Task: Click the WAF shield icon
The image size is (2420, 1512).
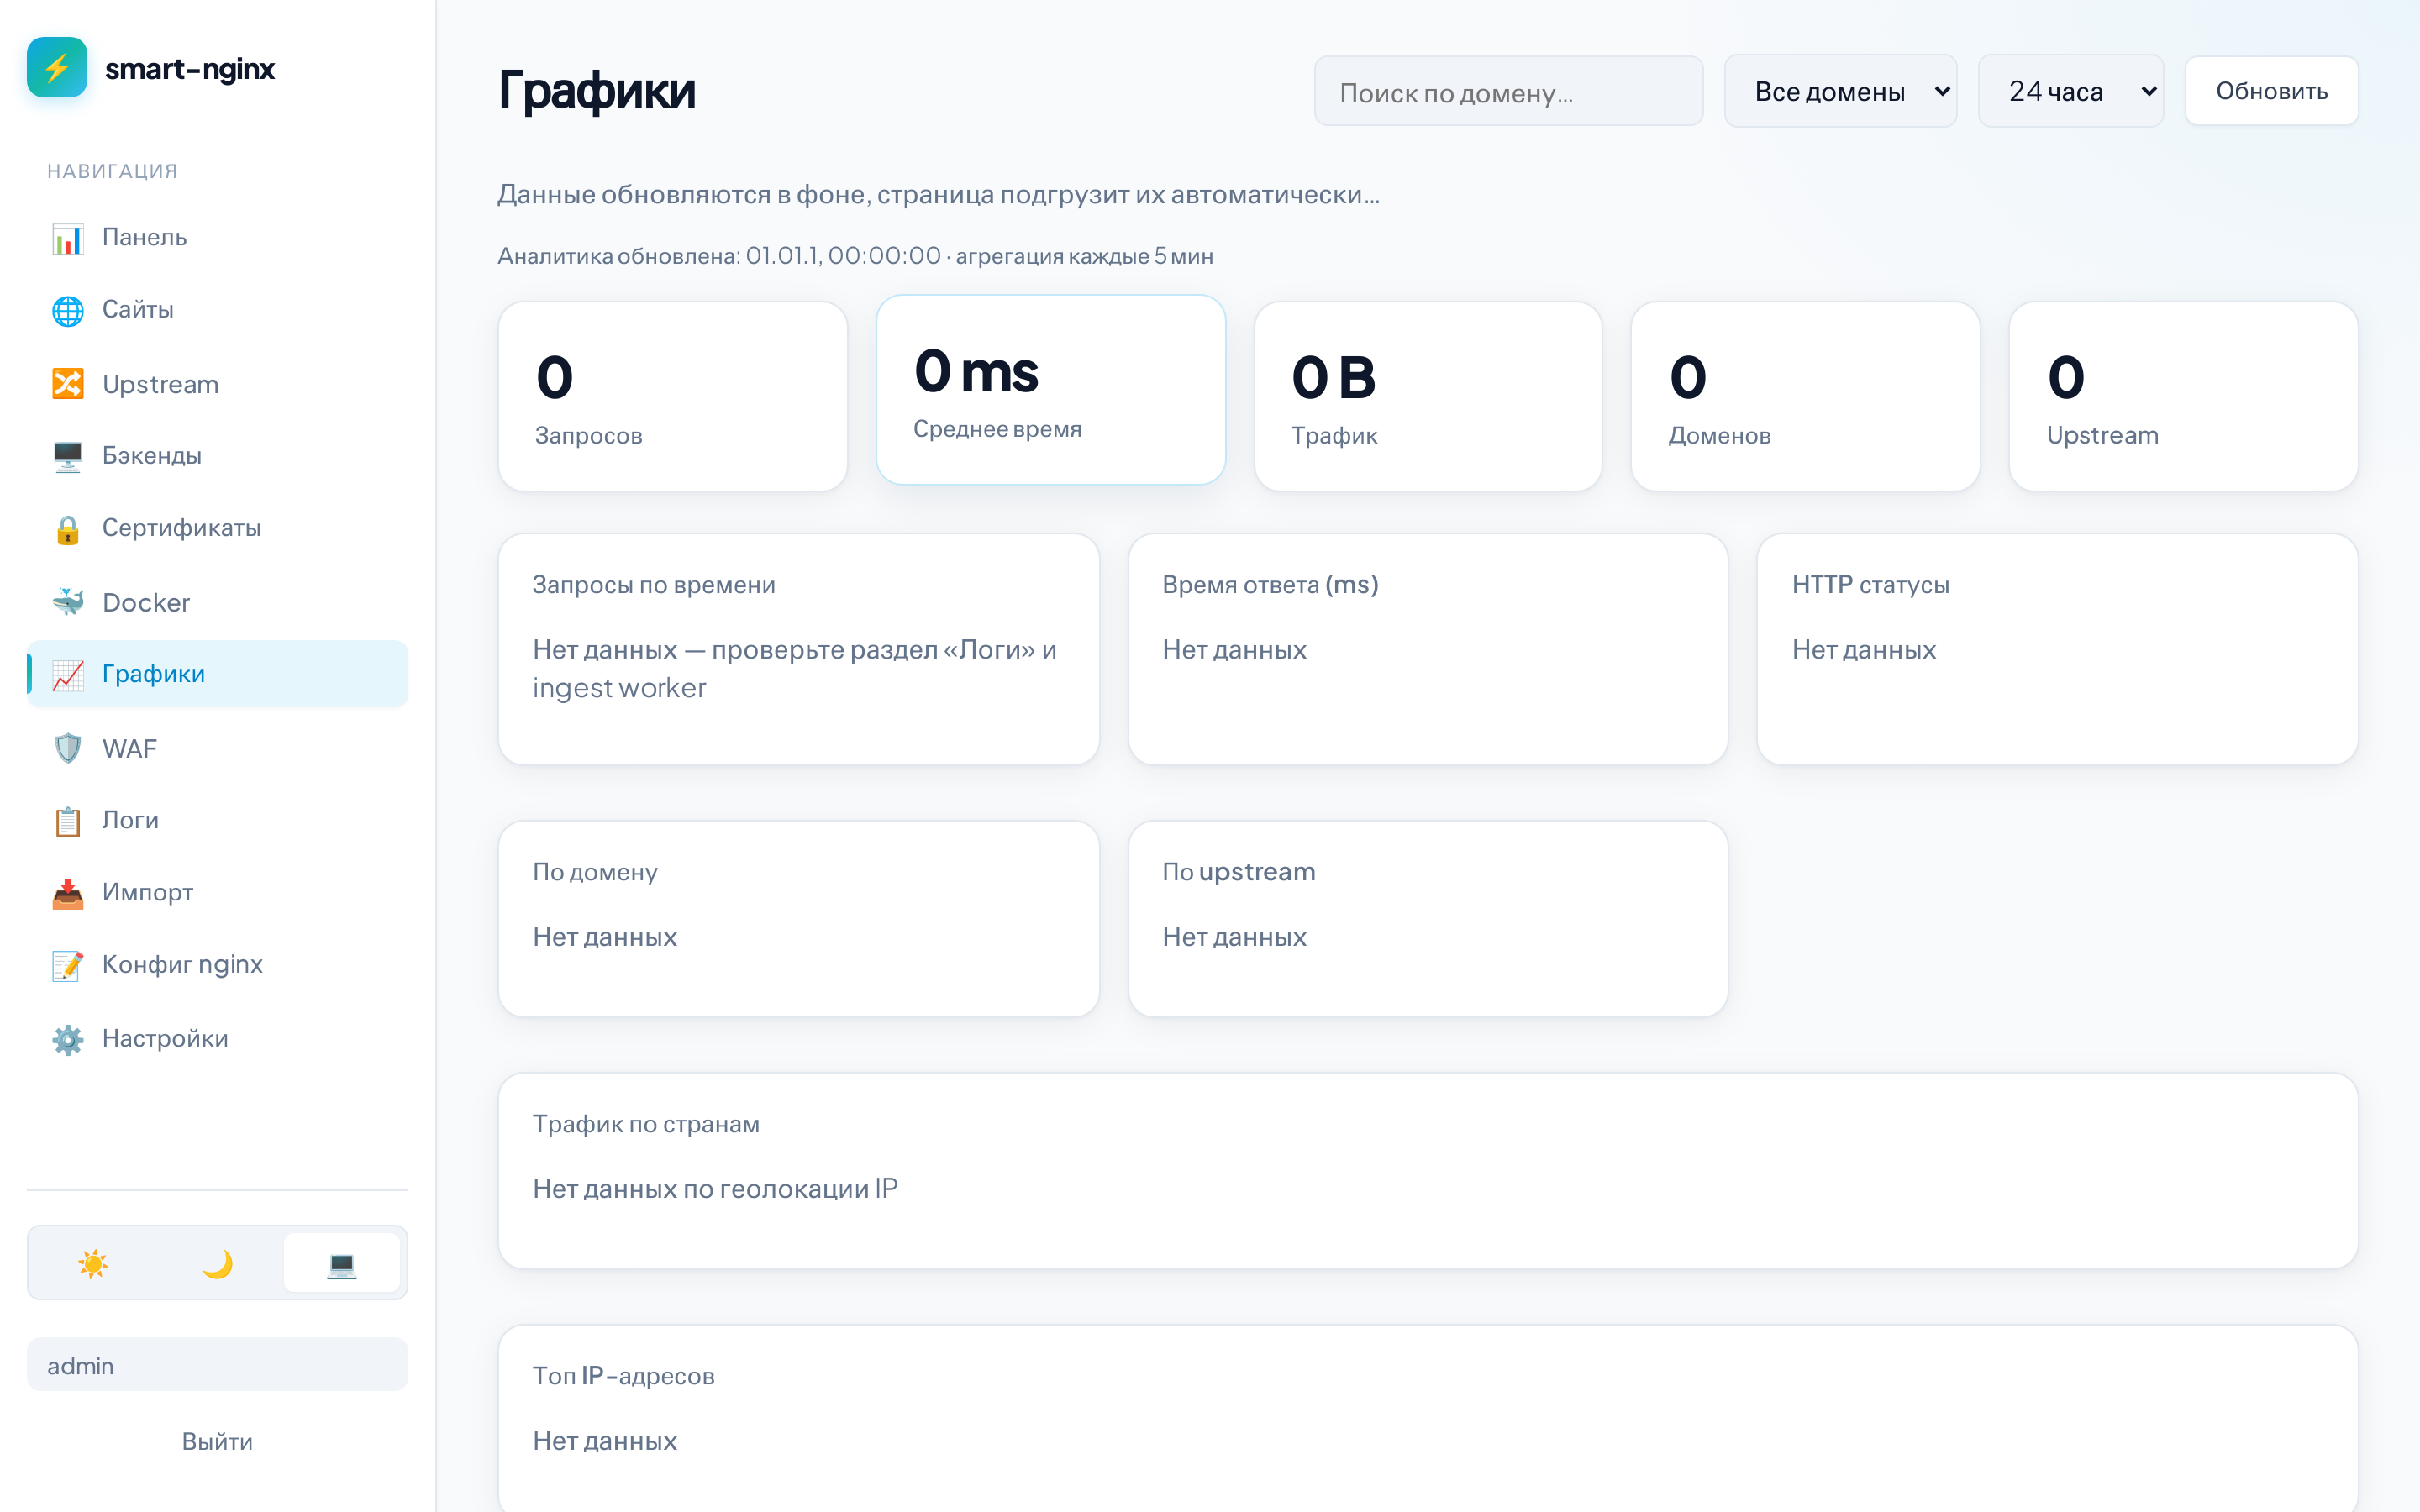Action: click(x=68, y=748)
